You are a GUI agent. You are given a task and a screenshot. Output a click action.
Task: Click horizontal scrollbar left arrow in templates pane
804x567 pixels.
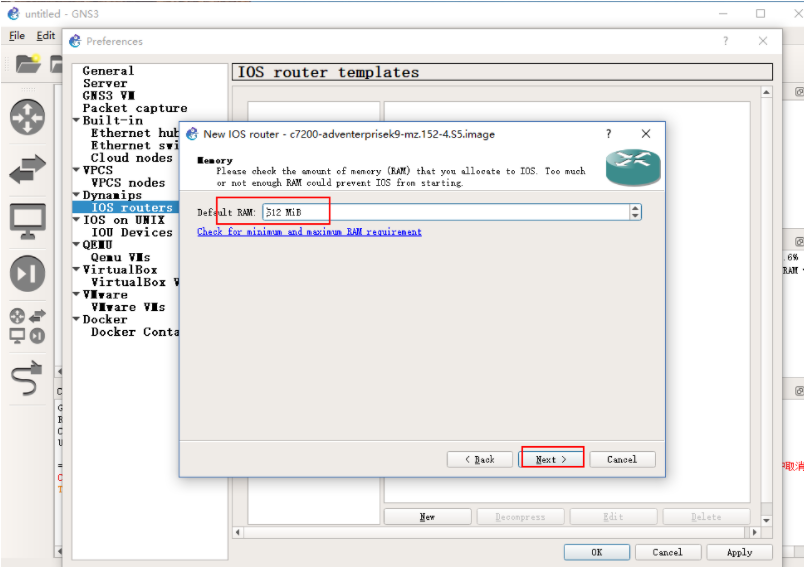coord(237,532)
